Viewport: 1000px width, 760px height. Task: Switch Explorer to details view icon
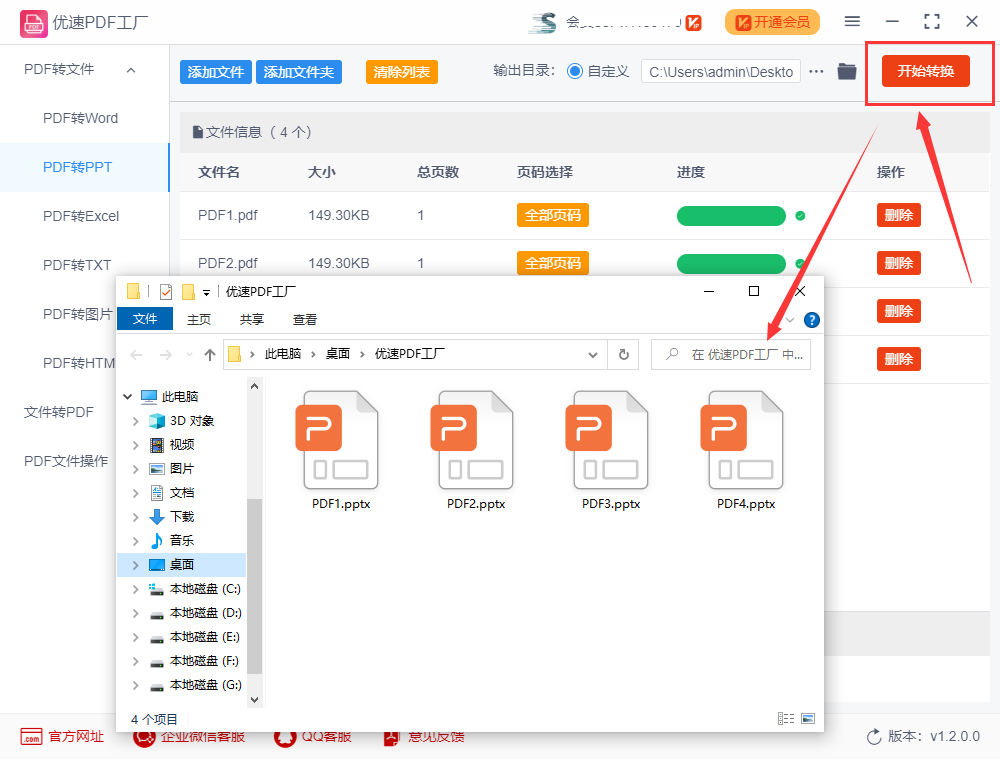tap(786, 719)
